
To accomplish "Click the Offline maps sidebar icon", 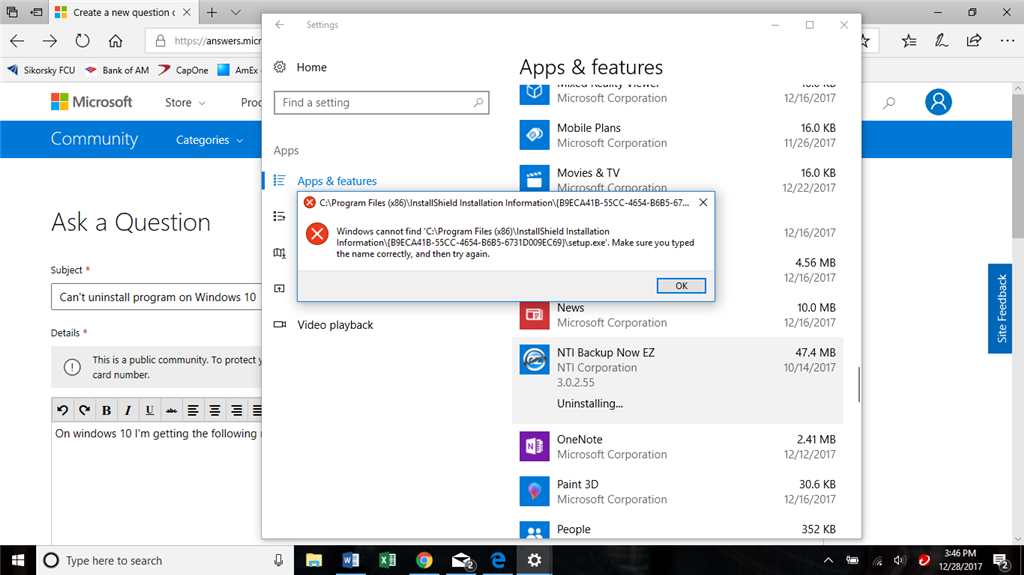I will (x=280, y=253).
